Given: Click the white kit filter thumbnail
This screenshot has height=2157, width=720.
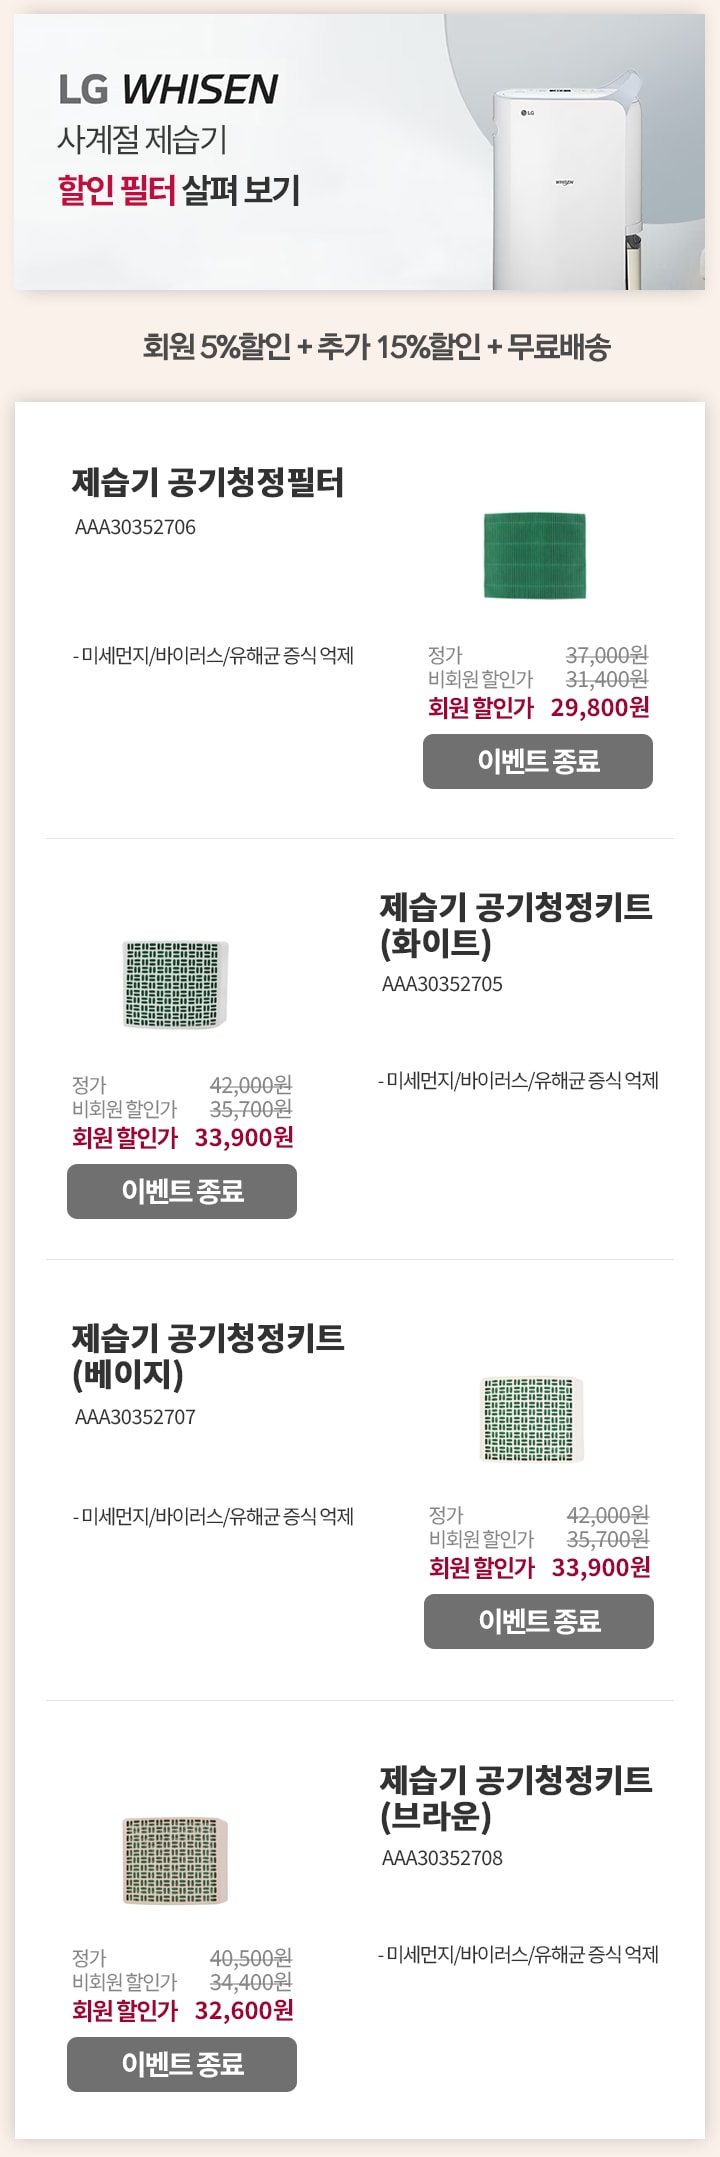Looking at the screenshot, I should pos(176,984).
